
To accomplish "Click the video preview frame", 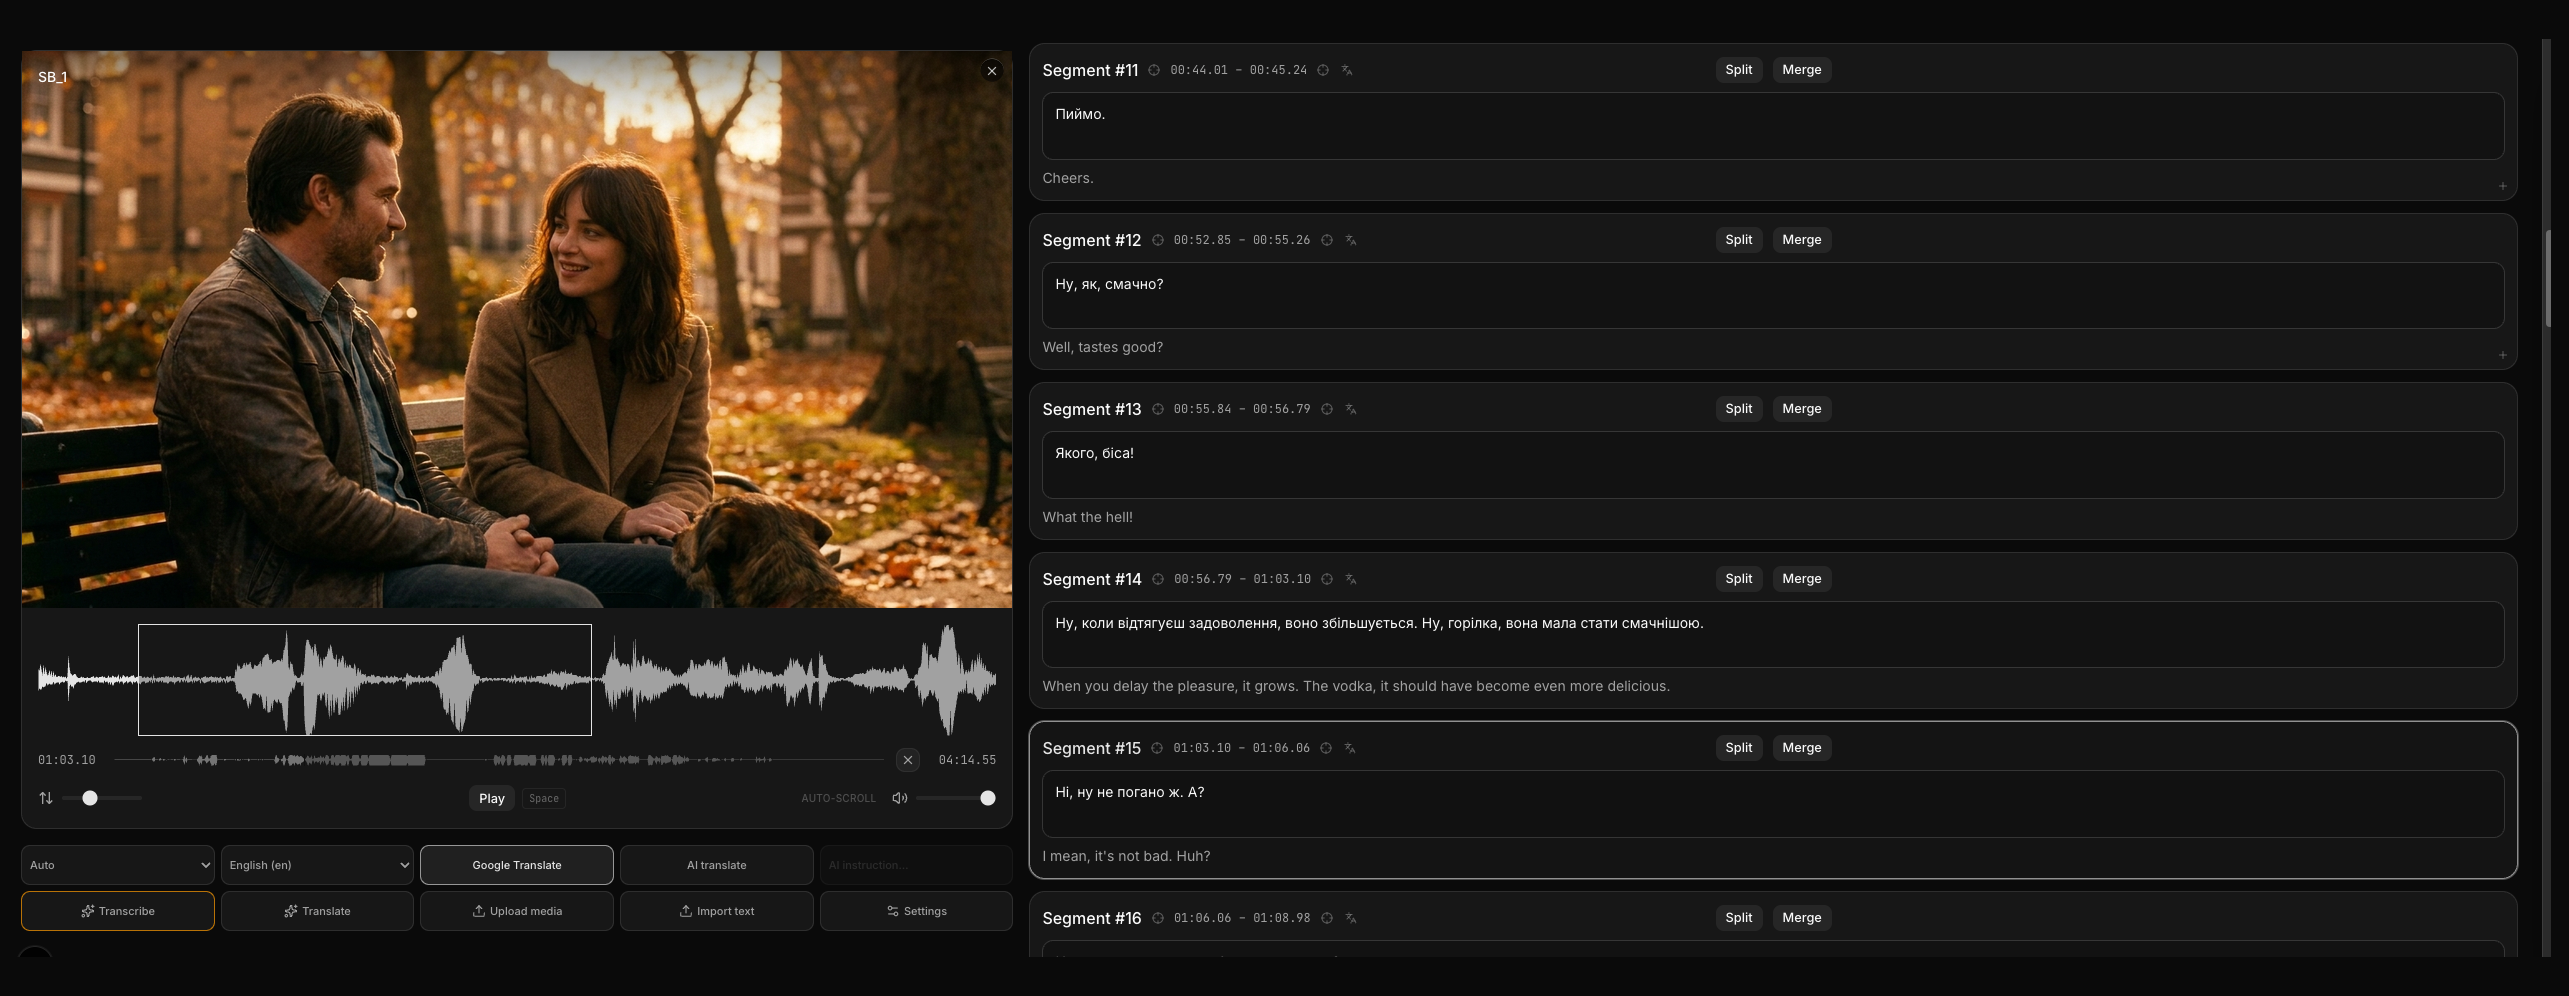I will [517, 329].
